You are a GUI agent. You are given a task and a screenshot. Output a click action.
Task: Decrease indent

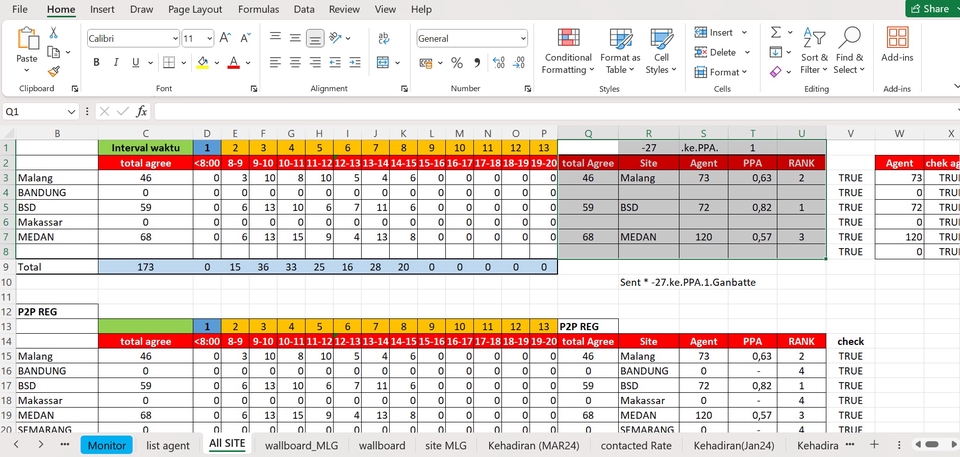[x=335, y=62]
